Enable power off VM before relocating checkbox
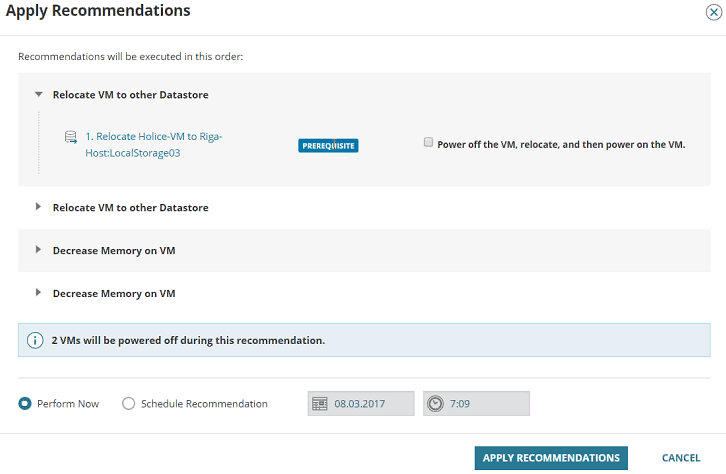Image resolution: width=726 pixels, height=474 pixels. [x=429, y=143]
